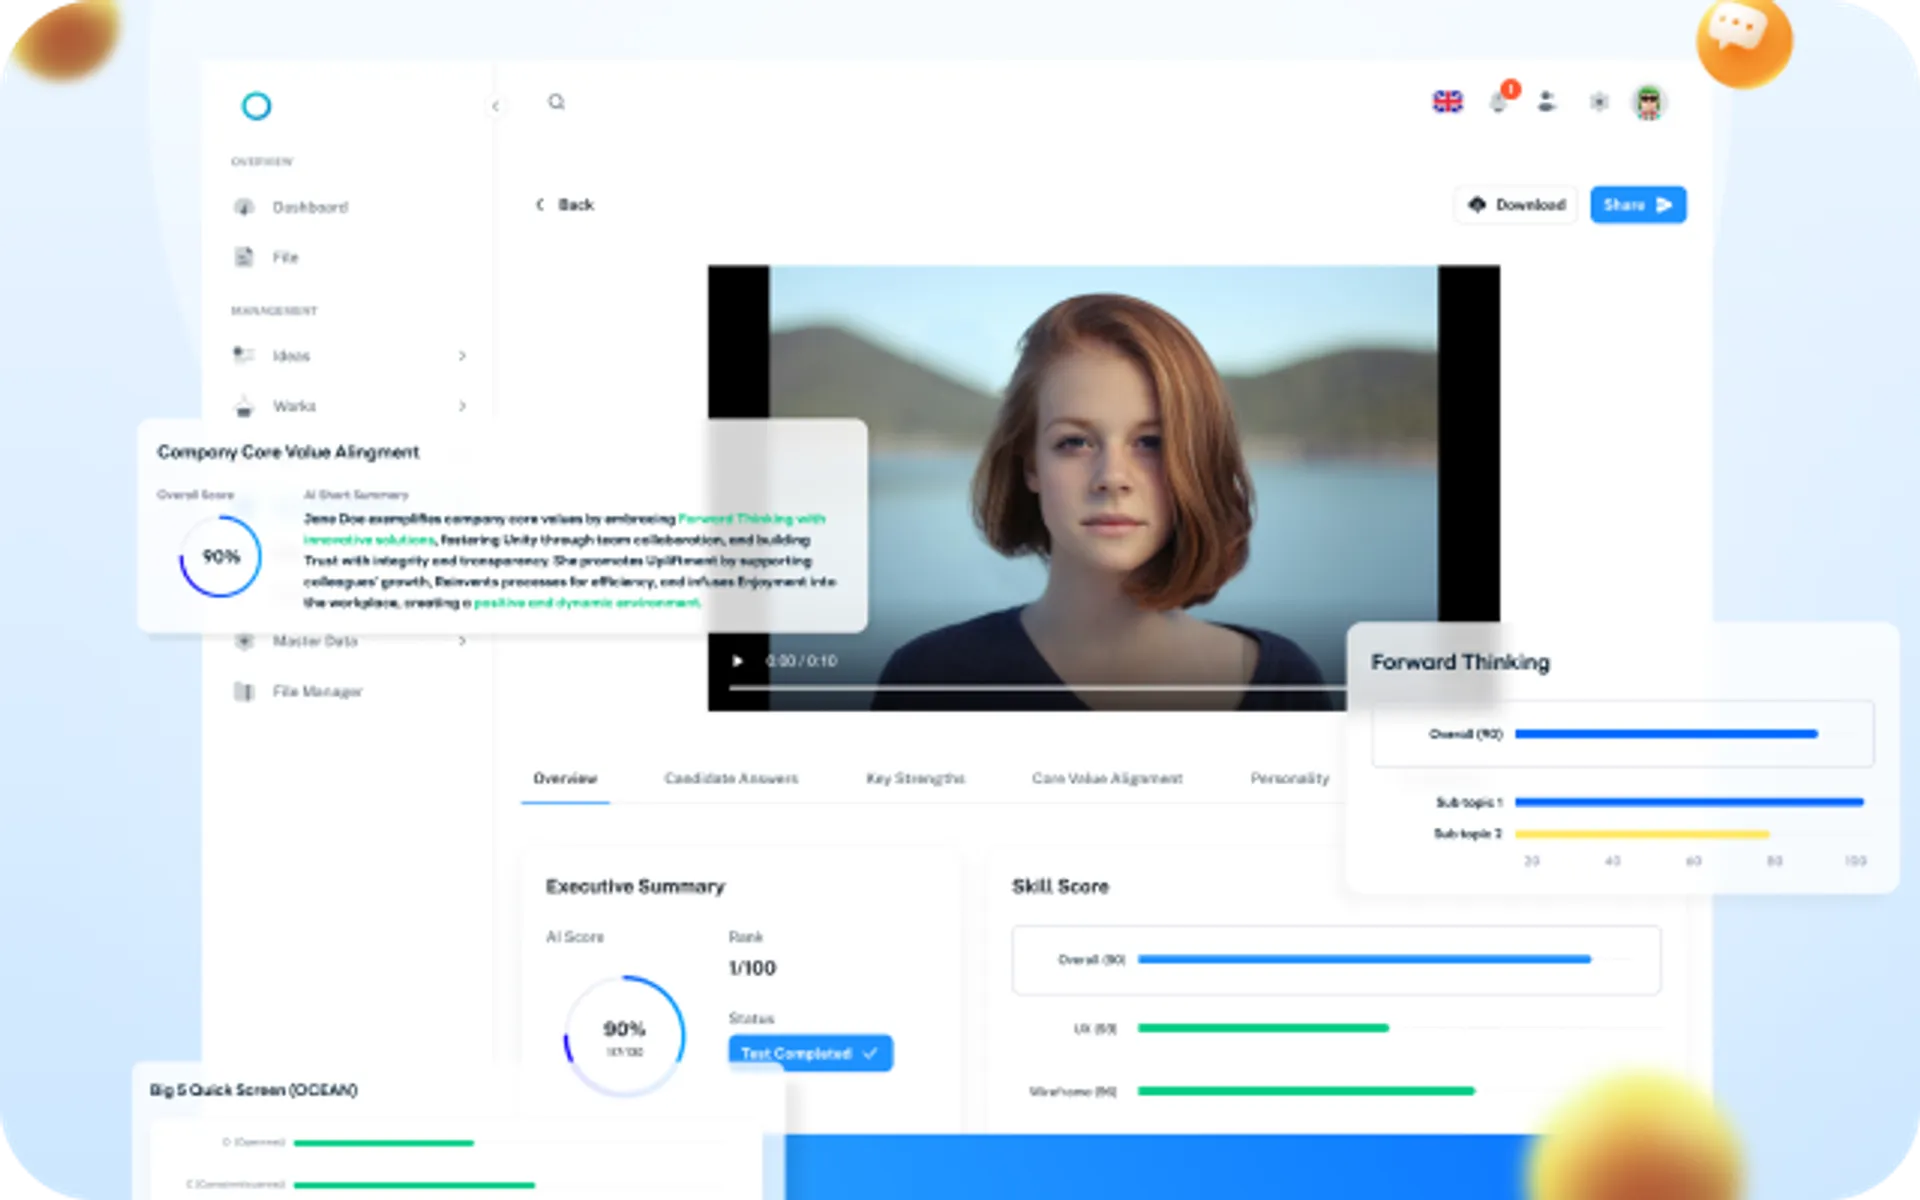Play the candidate video
Viewport: 1920px width, 1200px height.
[x=737, y=661]
